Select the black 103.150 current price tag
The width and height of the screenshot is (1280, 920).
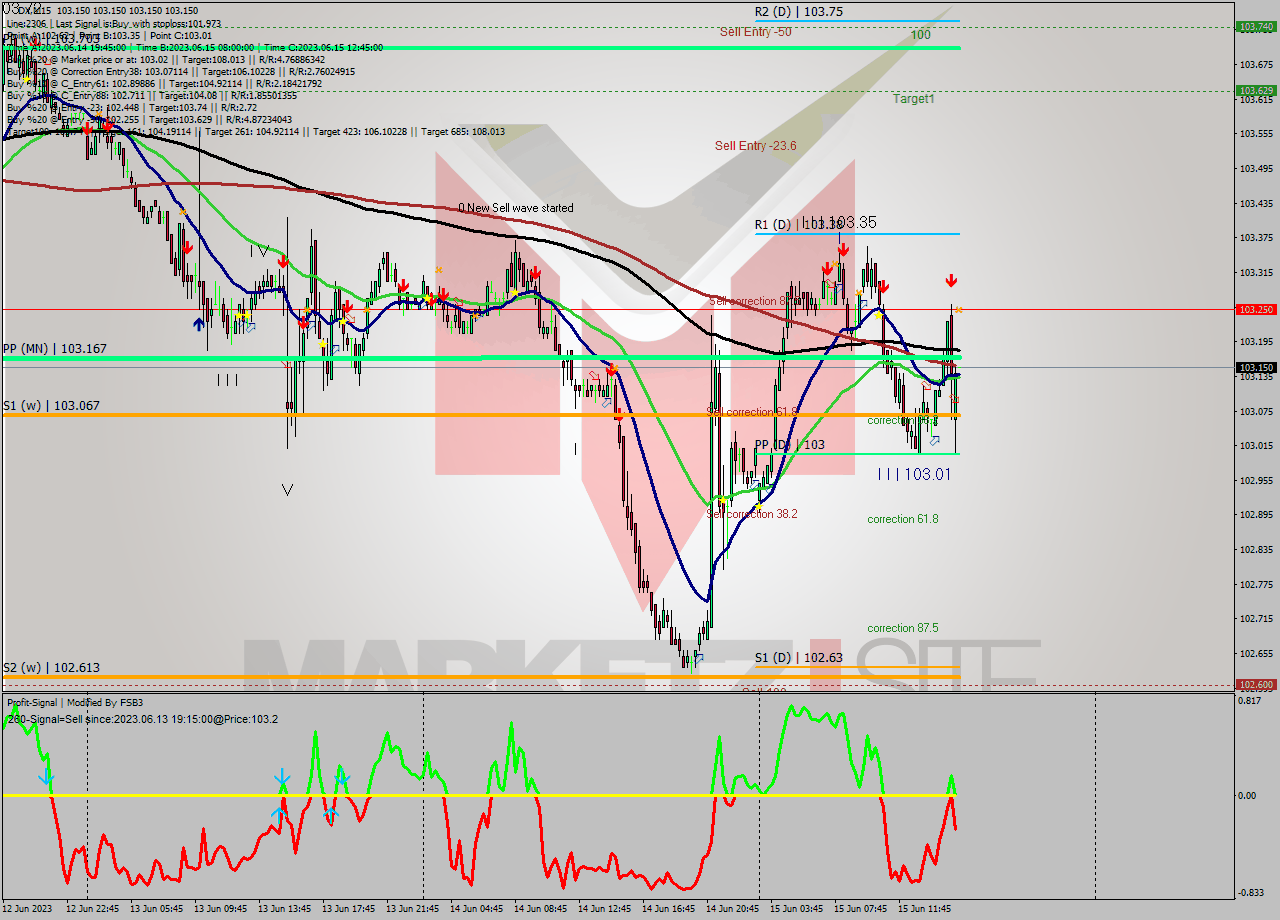1256,367
